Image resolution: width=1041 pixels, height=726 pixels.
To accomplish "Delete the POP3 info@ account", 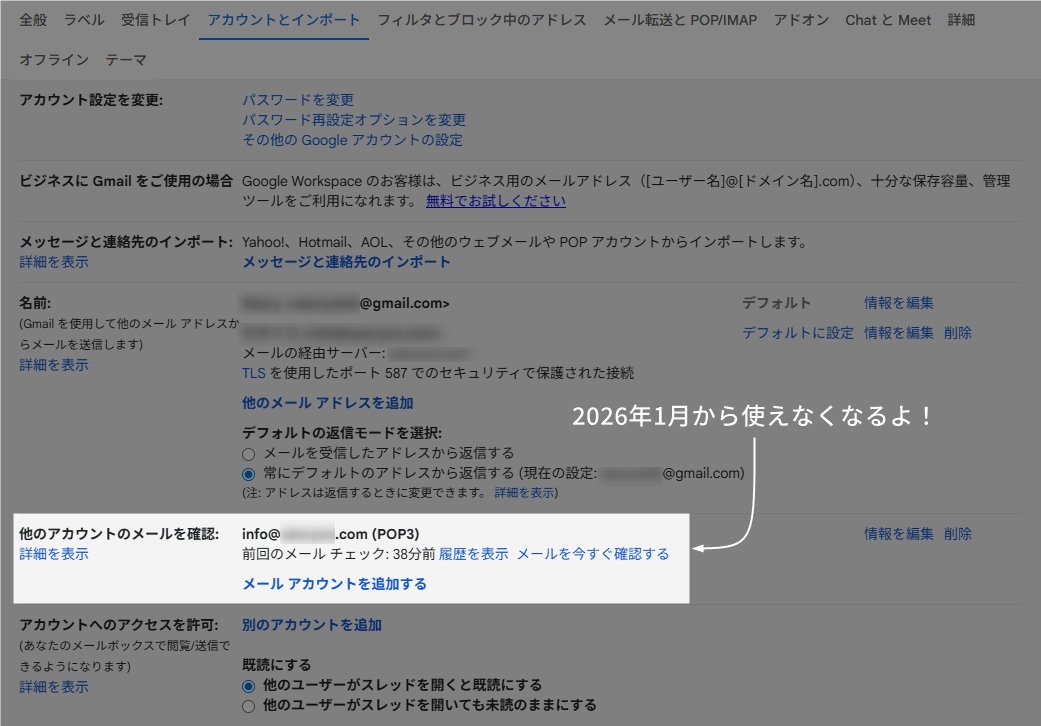I will click(x=957, y=534).
